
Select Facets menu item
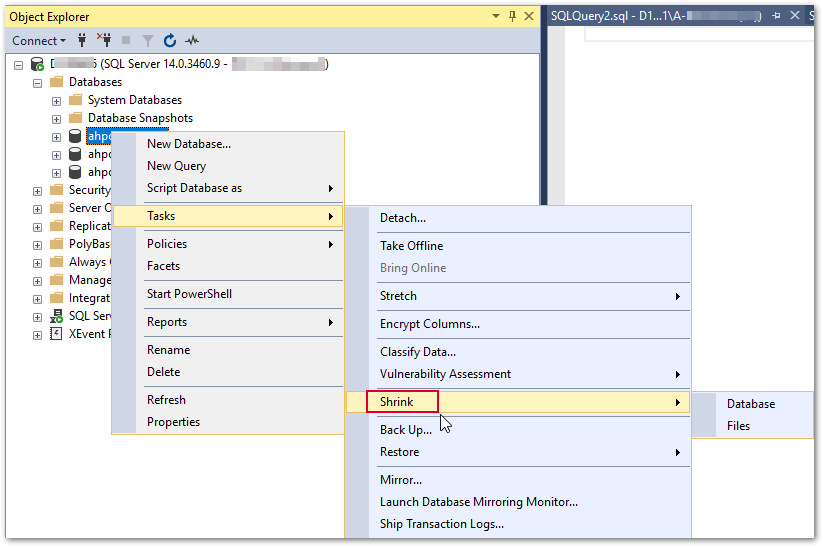coord(228,266)
